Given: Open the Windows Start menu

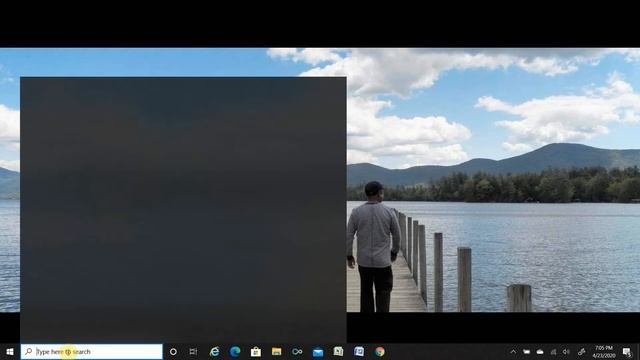Looking at the screenshot, I should [10, 351].
